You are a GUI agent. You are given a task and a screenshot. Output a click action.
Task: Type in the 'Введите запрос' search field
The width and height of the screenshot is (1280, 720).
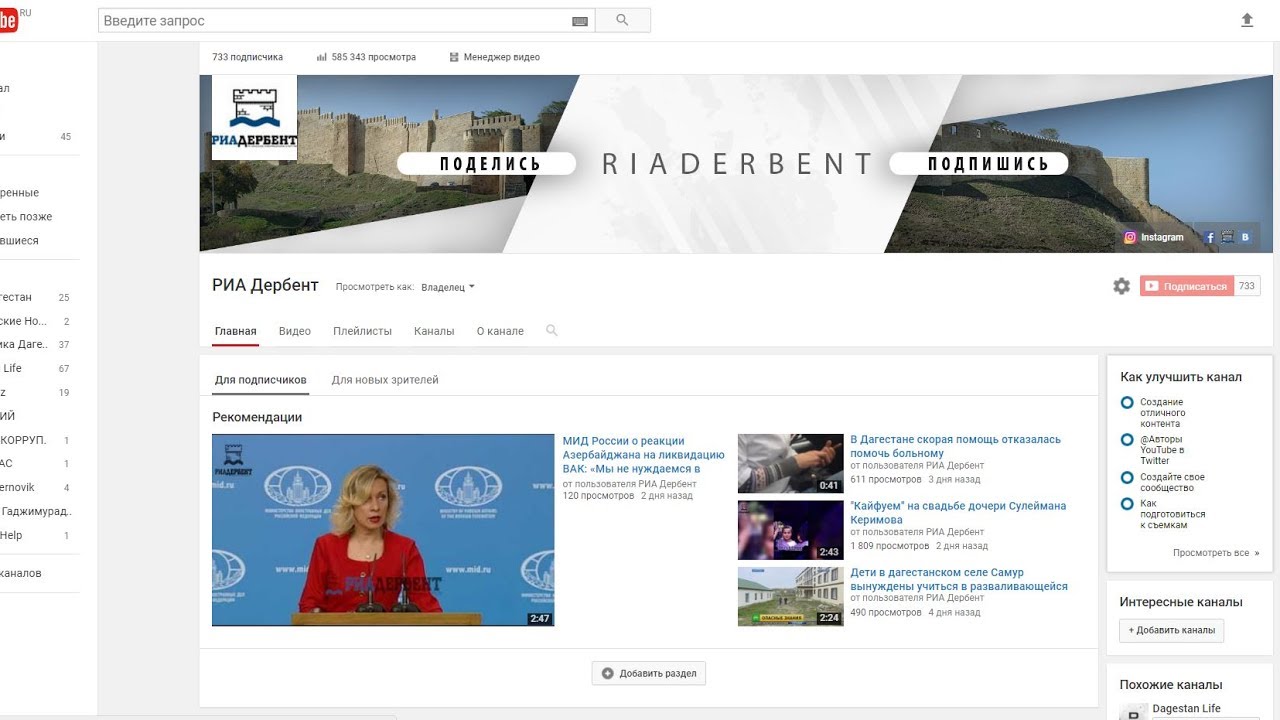[335, 21]
